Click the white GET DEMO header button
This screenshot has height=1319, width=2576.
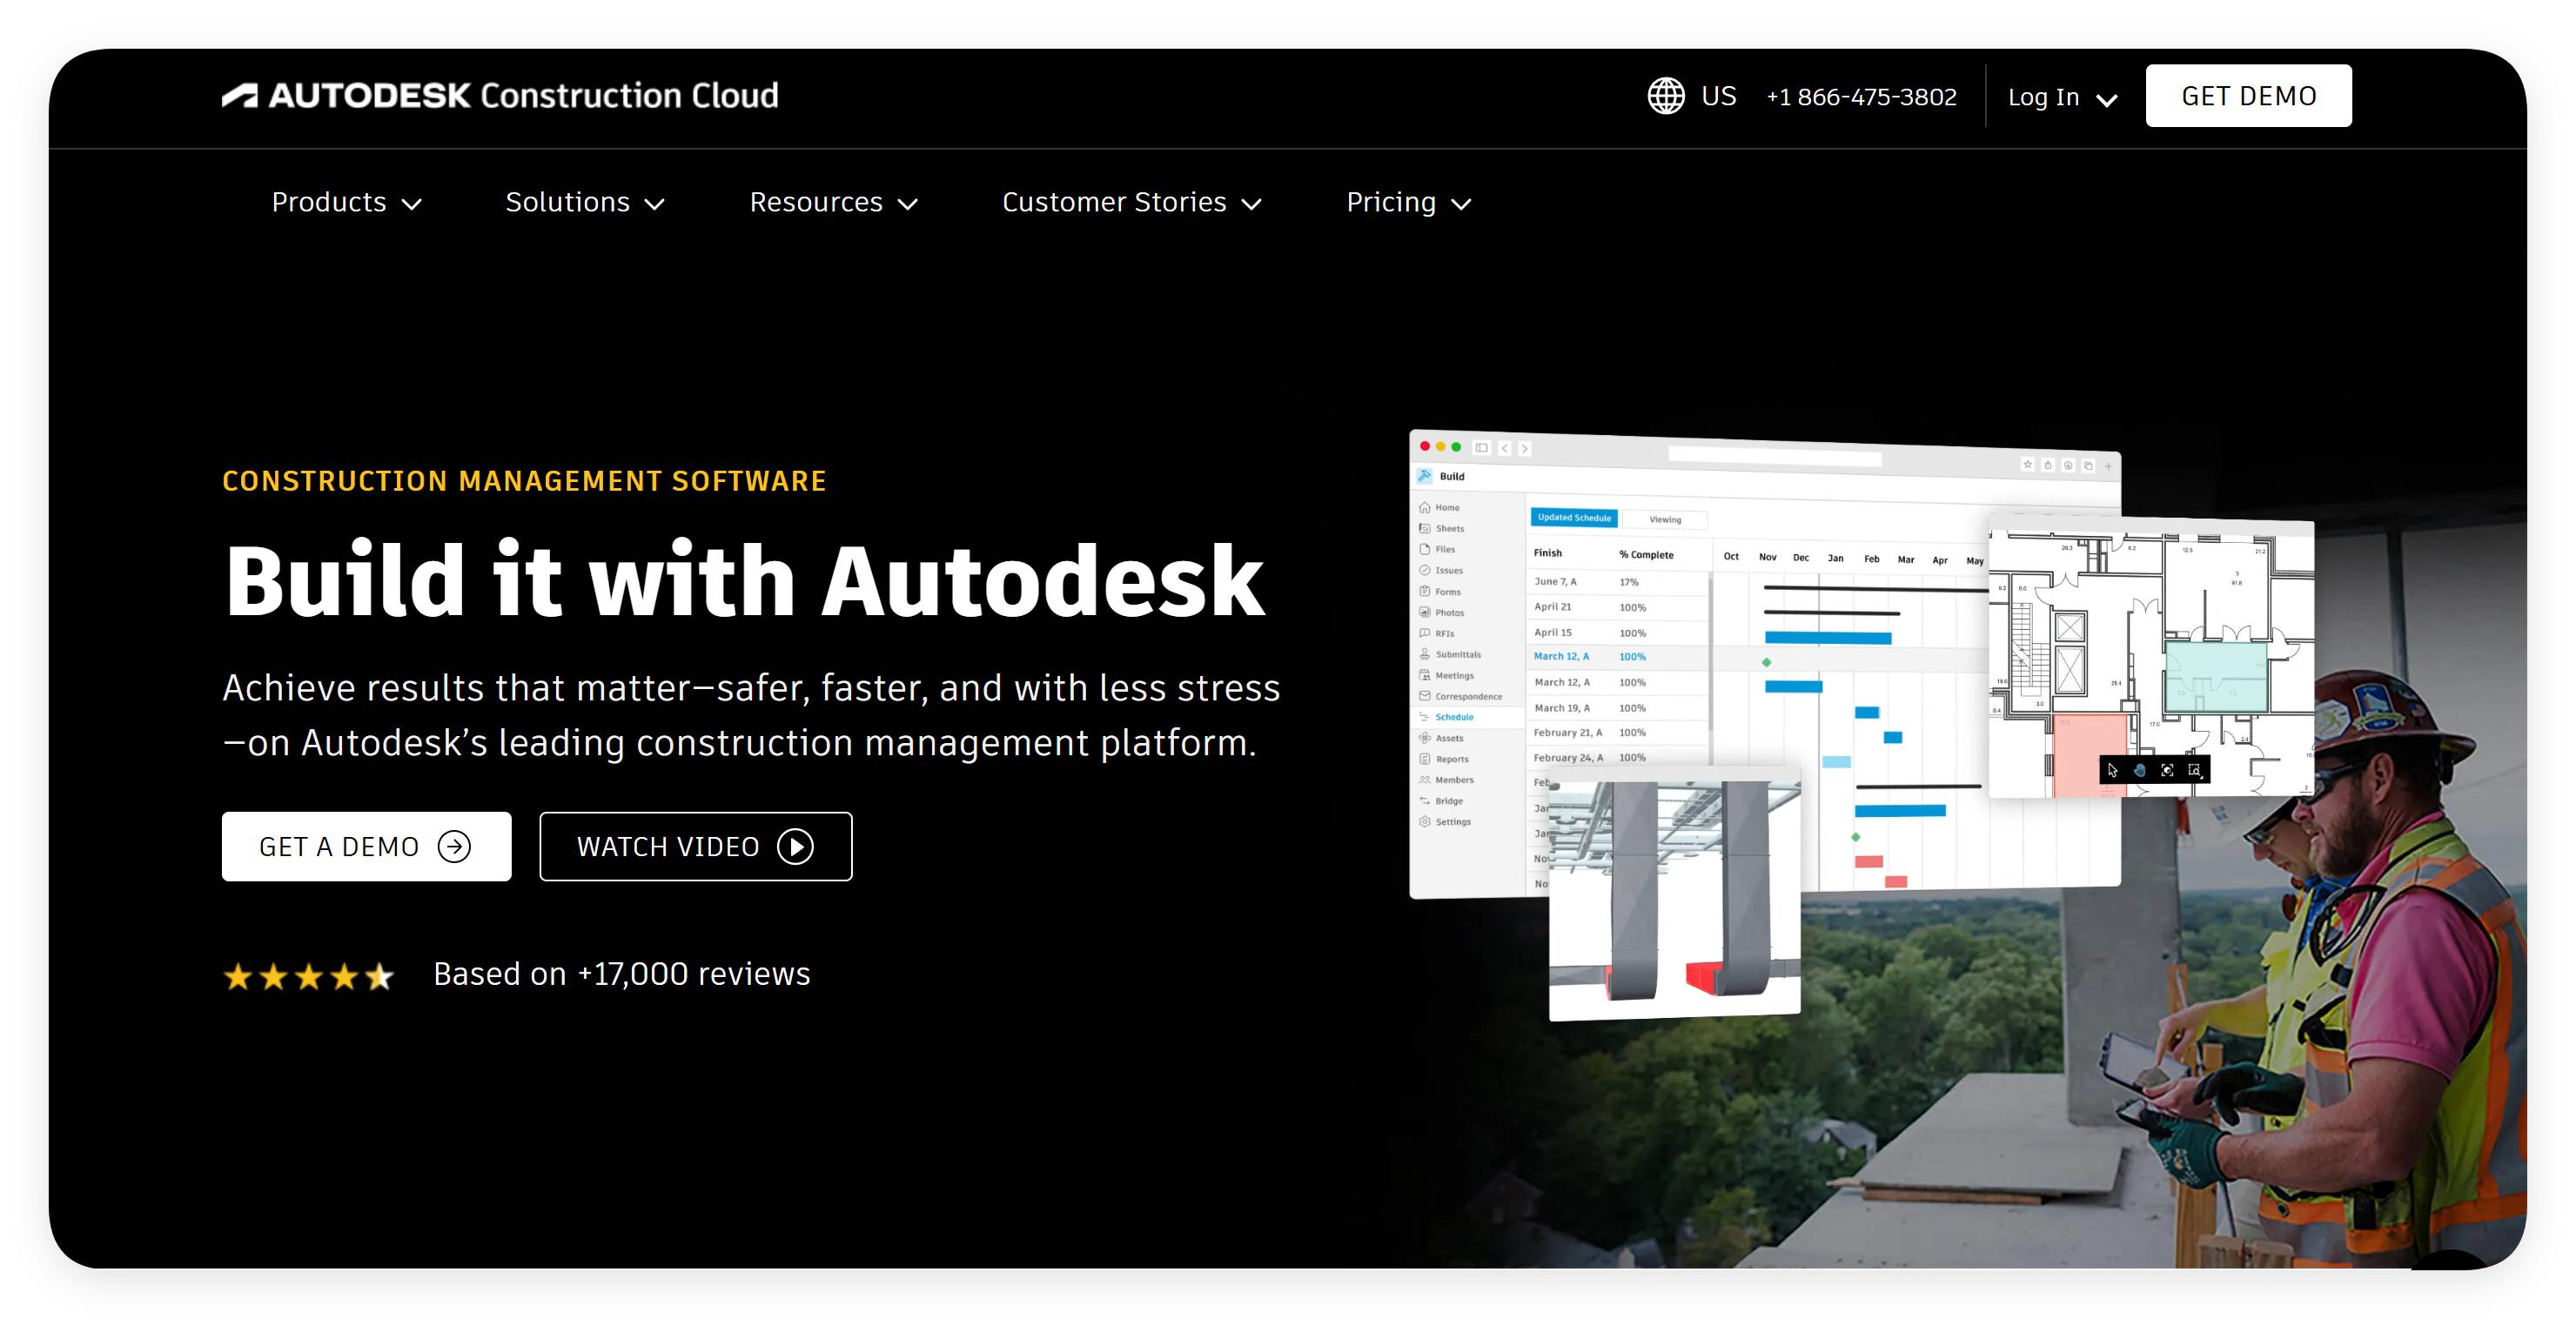tap(2248, 96)
